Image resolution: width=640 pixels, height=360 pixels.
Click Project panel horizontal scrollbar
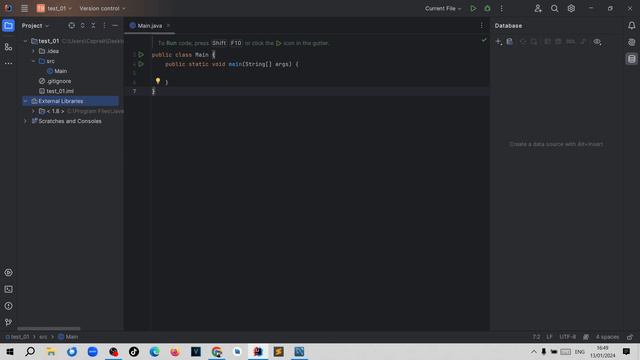[49, 328]
